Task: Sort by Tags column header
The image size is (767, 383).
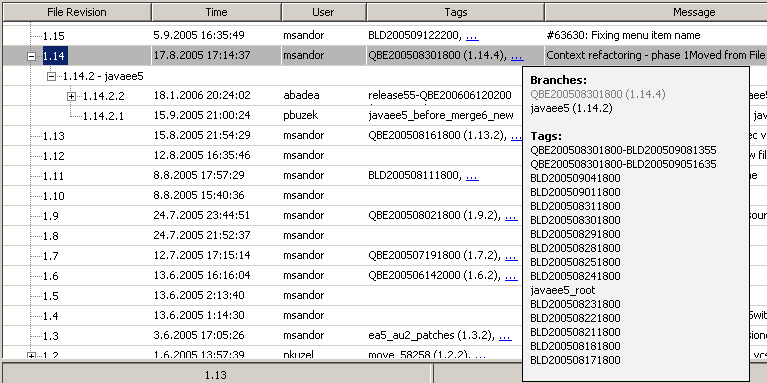Action: pos(455,12)
